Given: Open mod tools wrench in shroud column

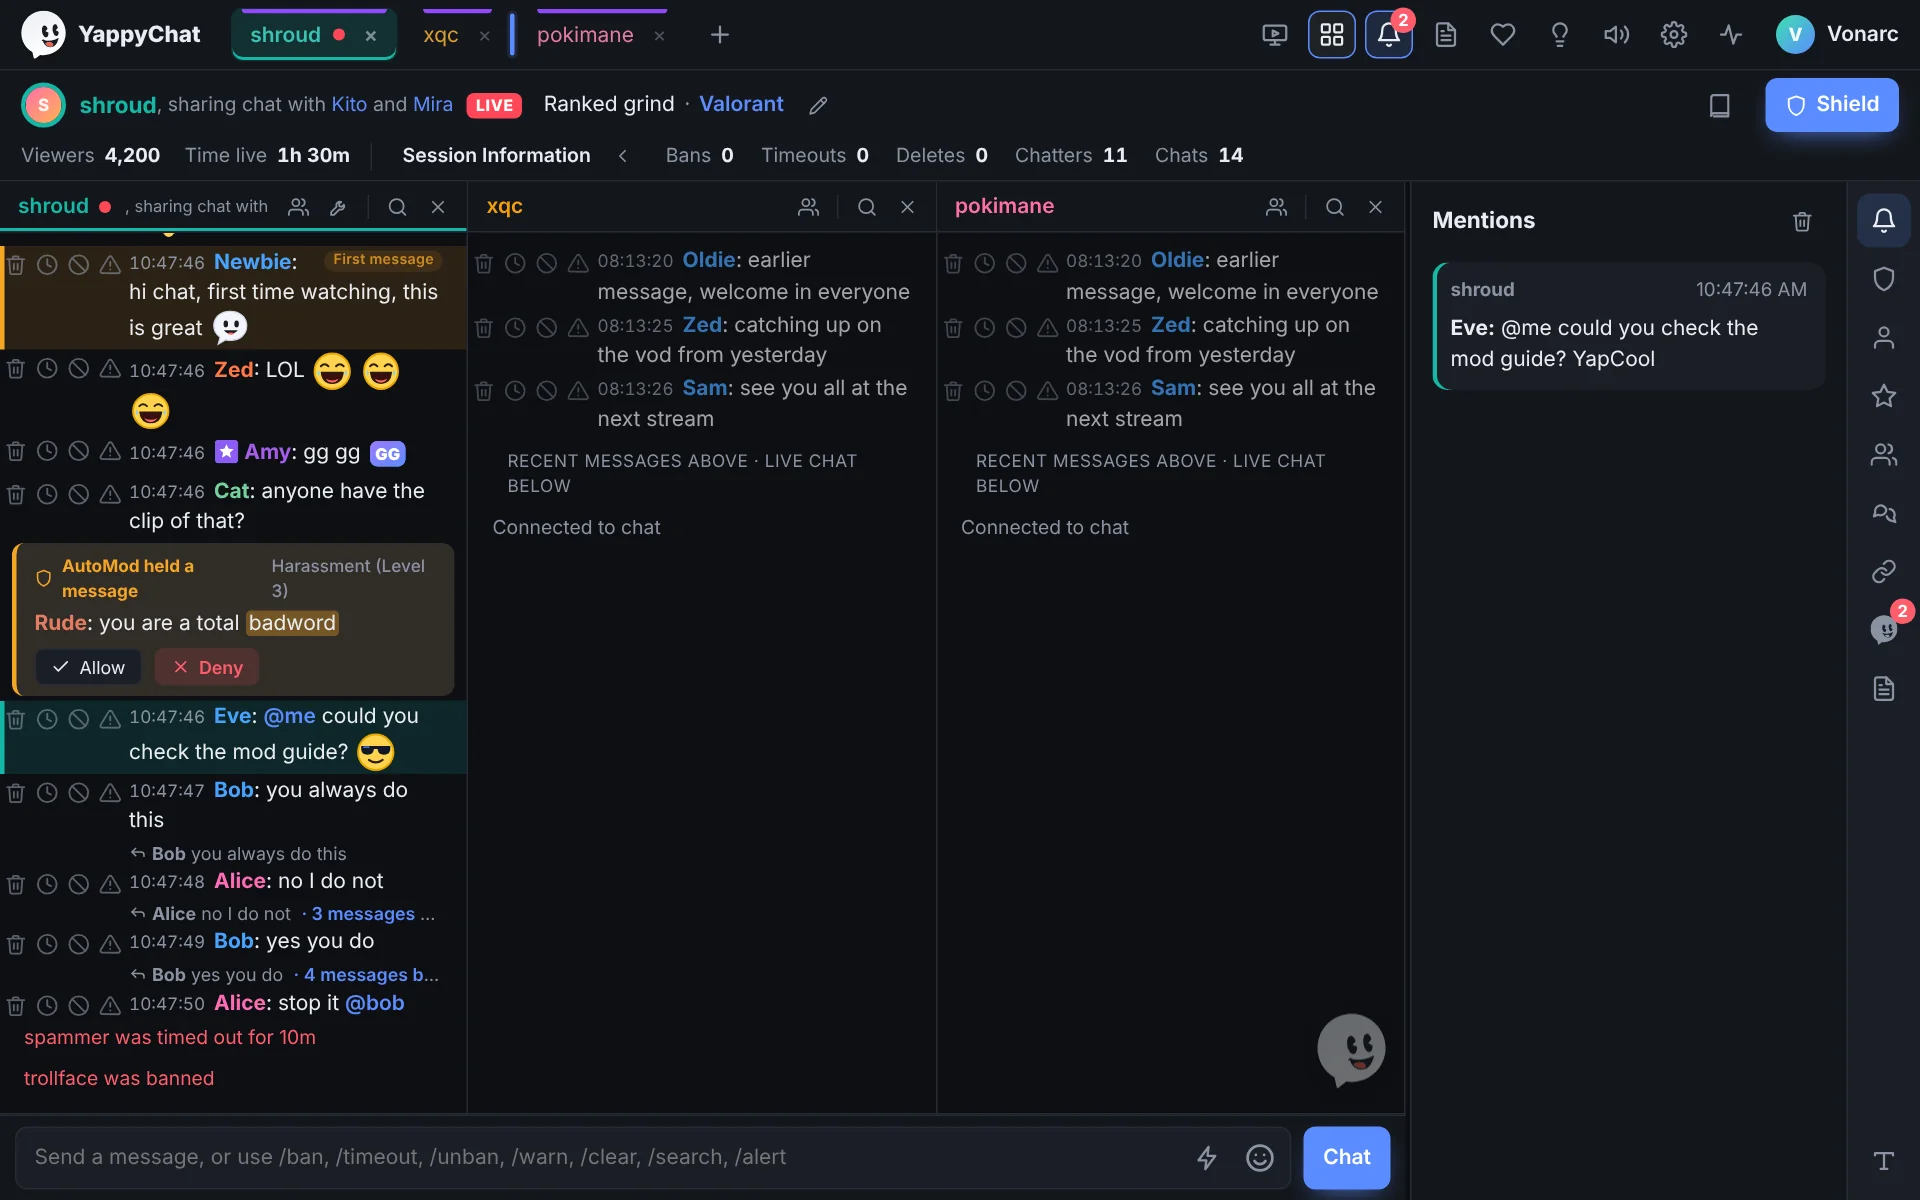Looking at the screenshot, I should point(338,207).
